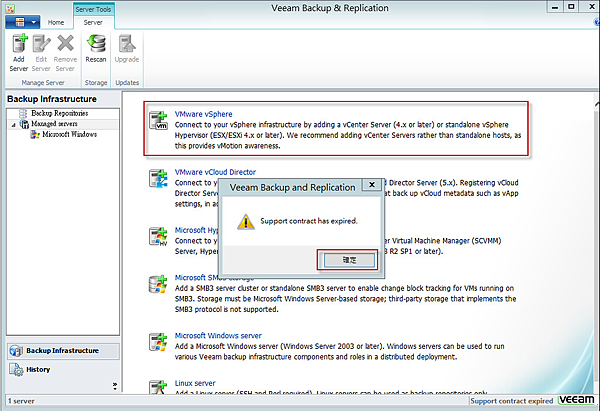
Task: Click the History pane icon
Action: [16, 370]
